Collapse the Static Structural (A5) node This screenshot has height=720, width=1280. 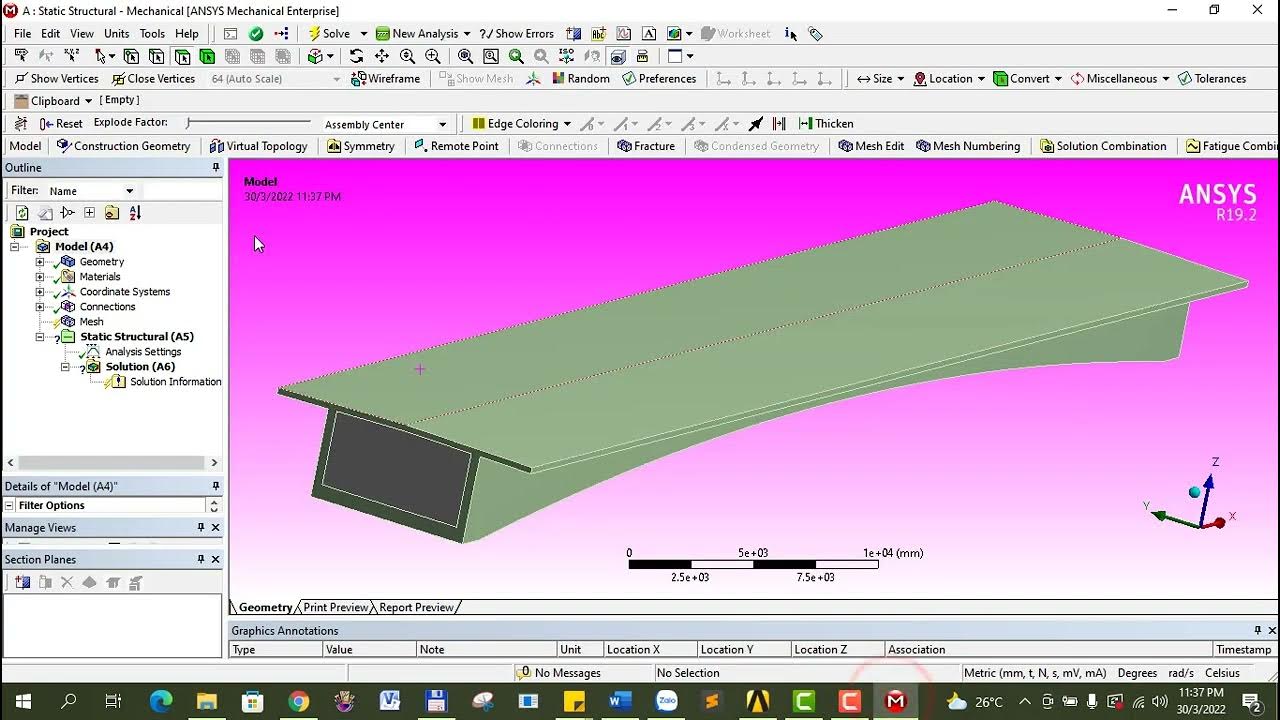coord(40,337)
